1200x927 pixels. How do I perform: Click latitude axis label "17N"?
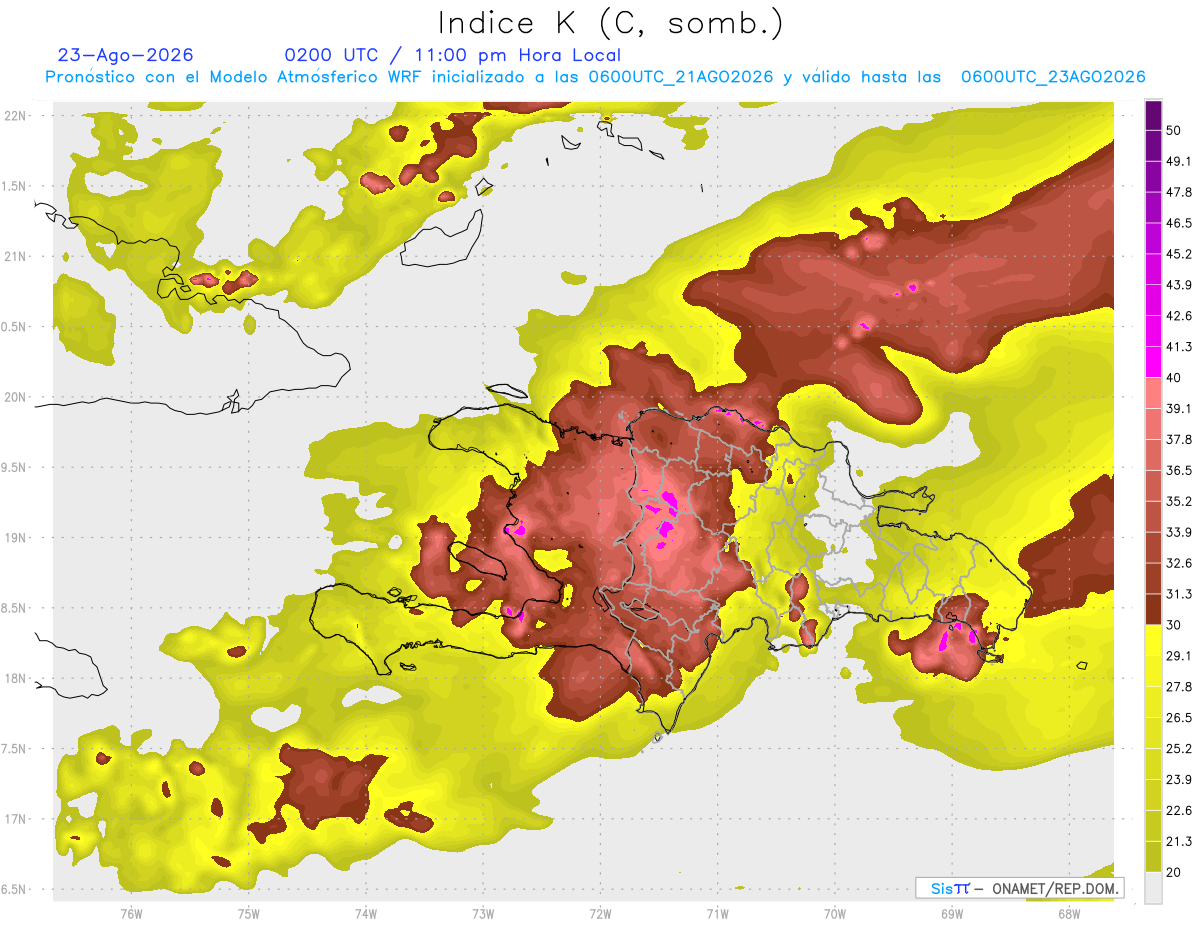click(17, 820)
